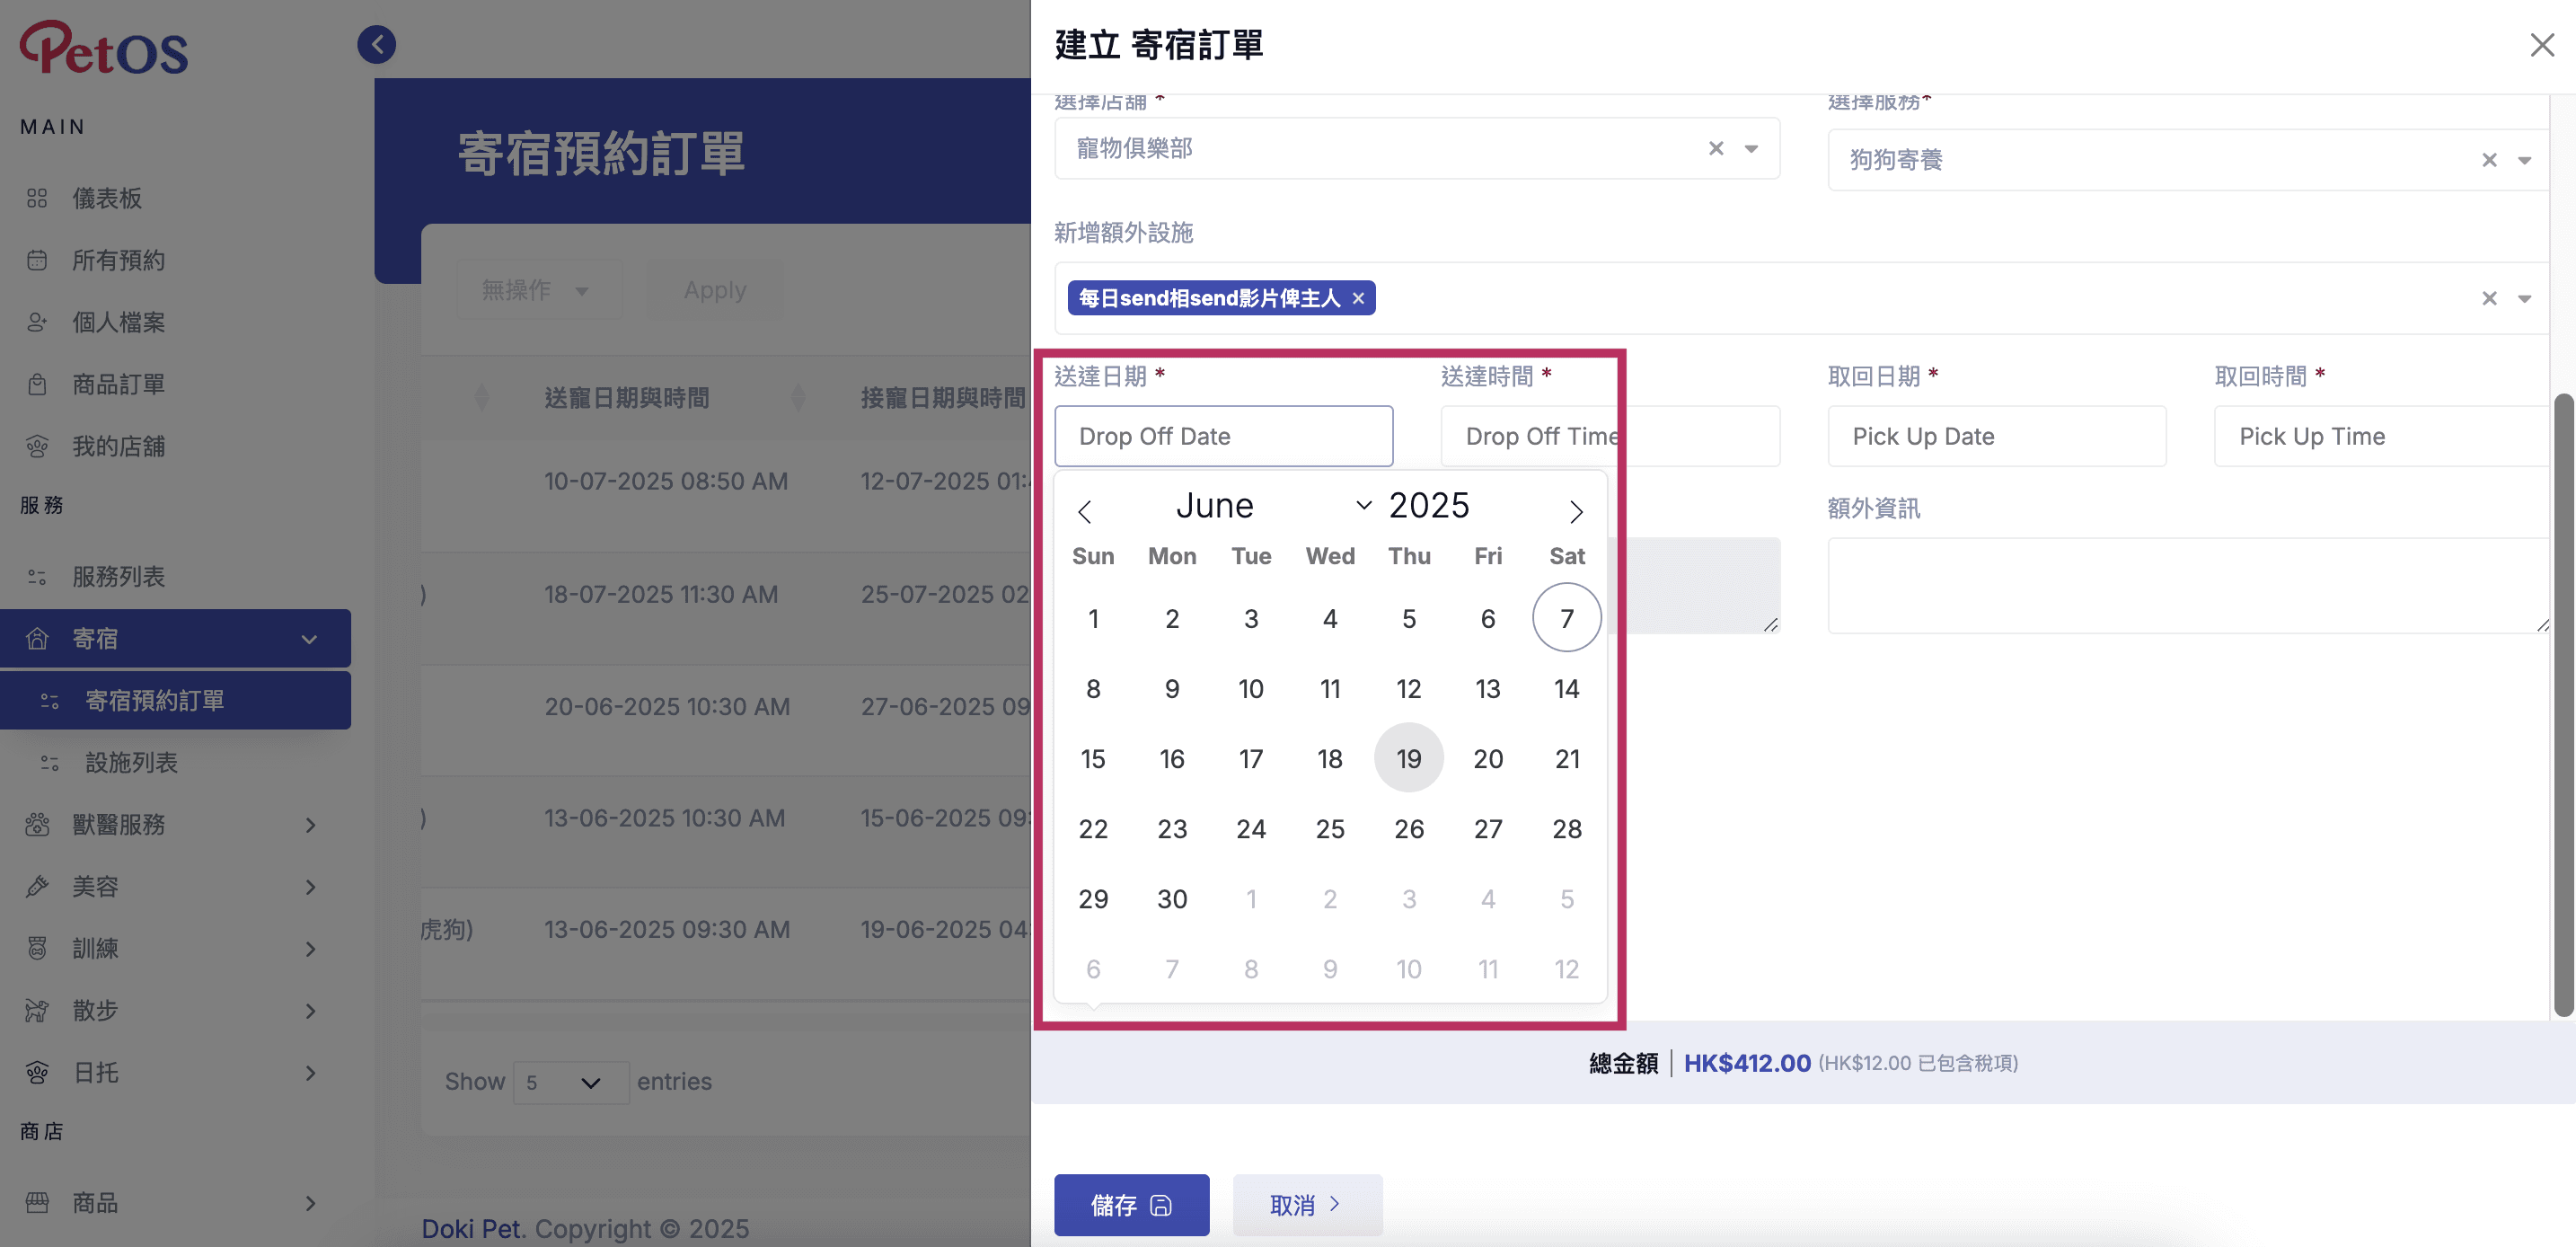Click the PetOS logo
This screenshot has width=2576, height=1247.
(104, 48)
